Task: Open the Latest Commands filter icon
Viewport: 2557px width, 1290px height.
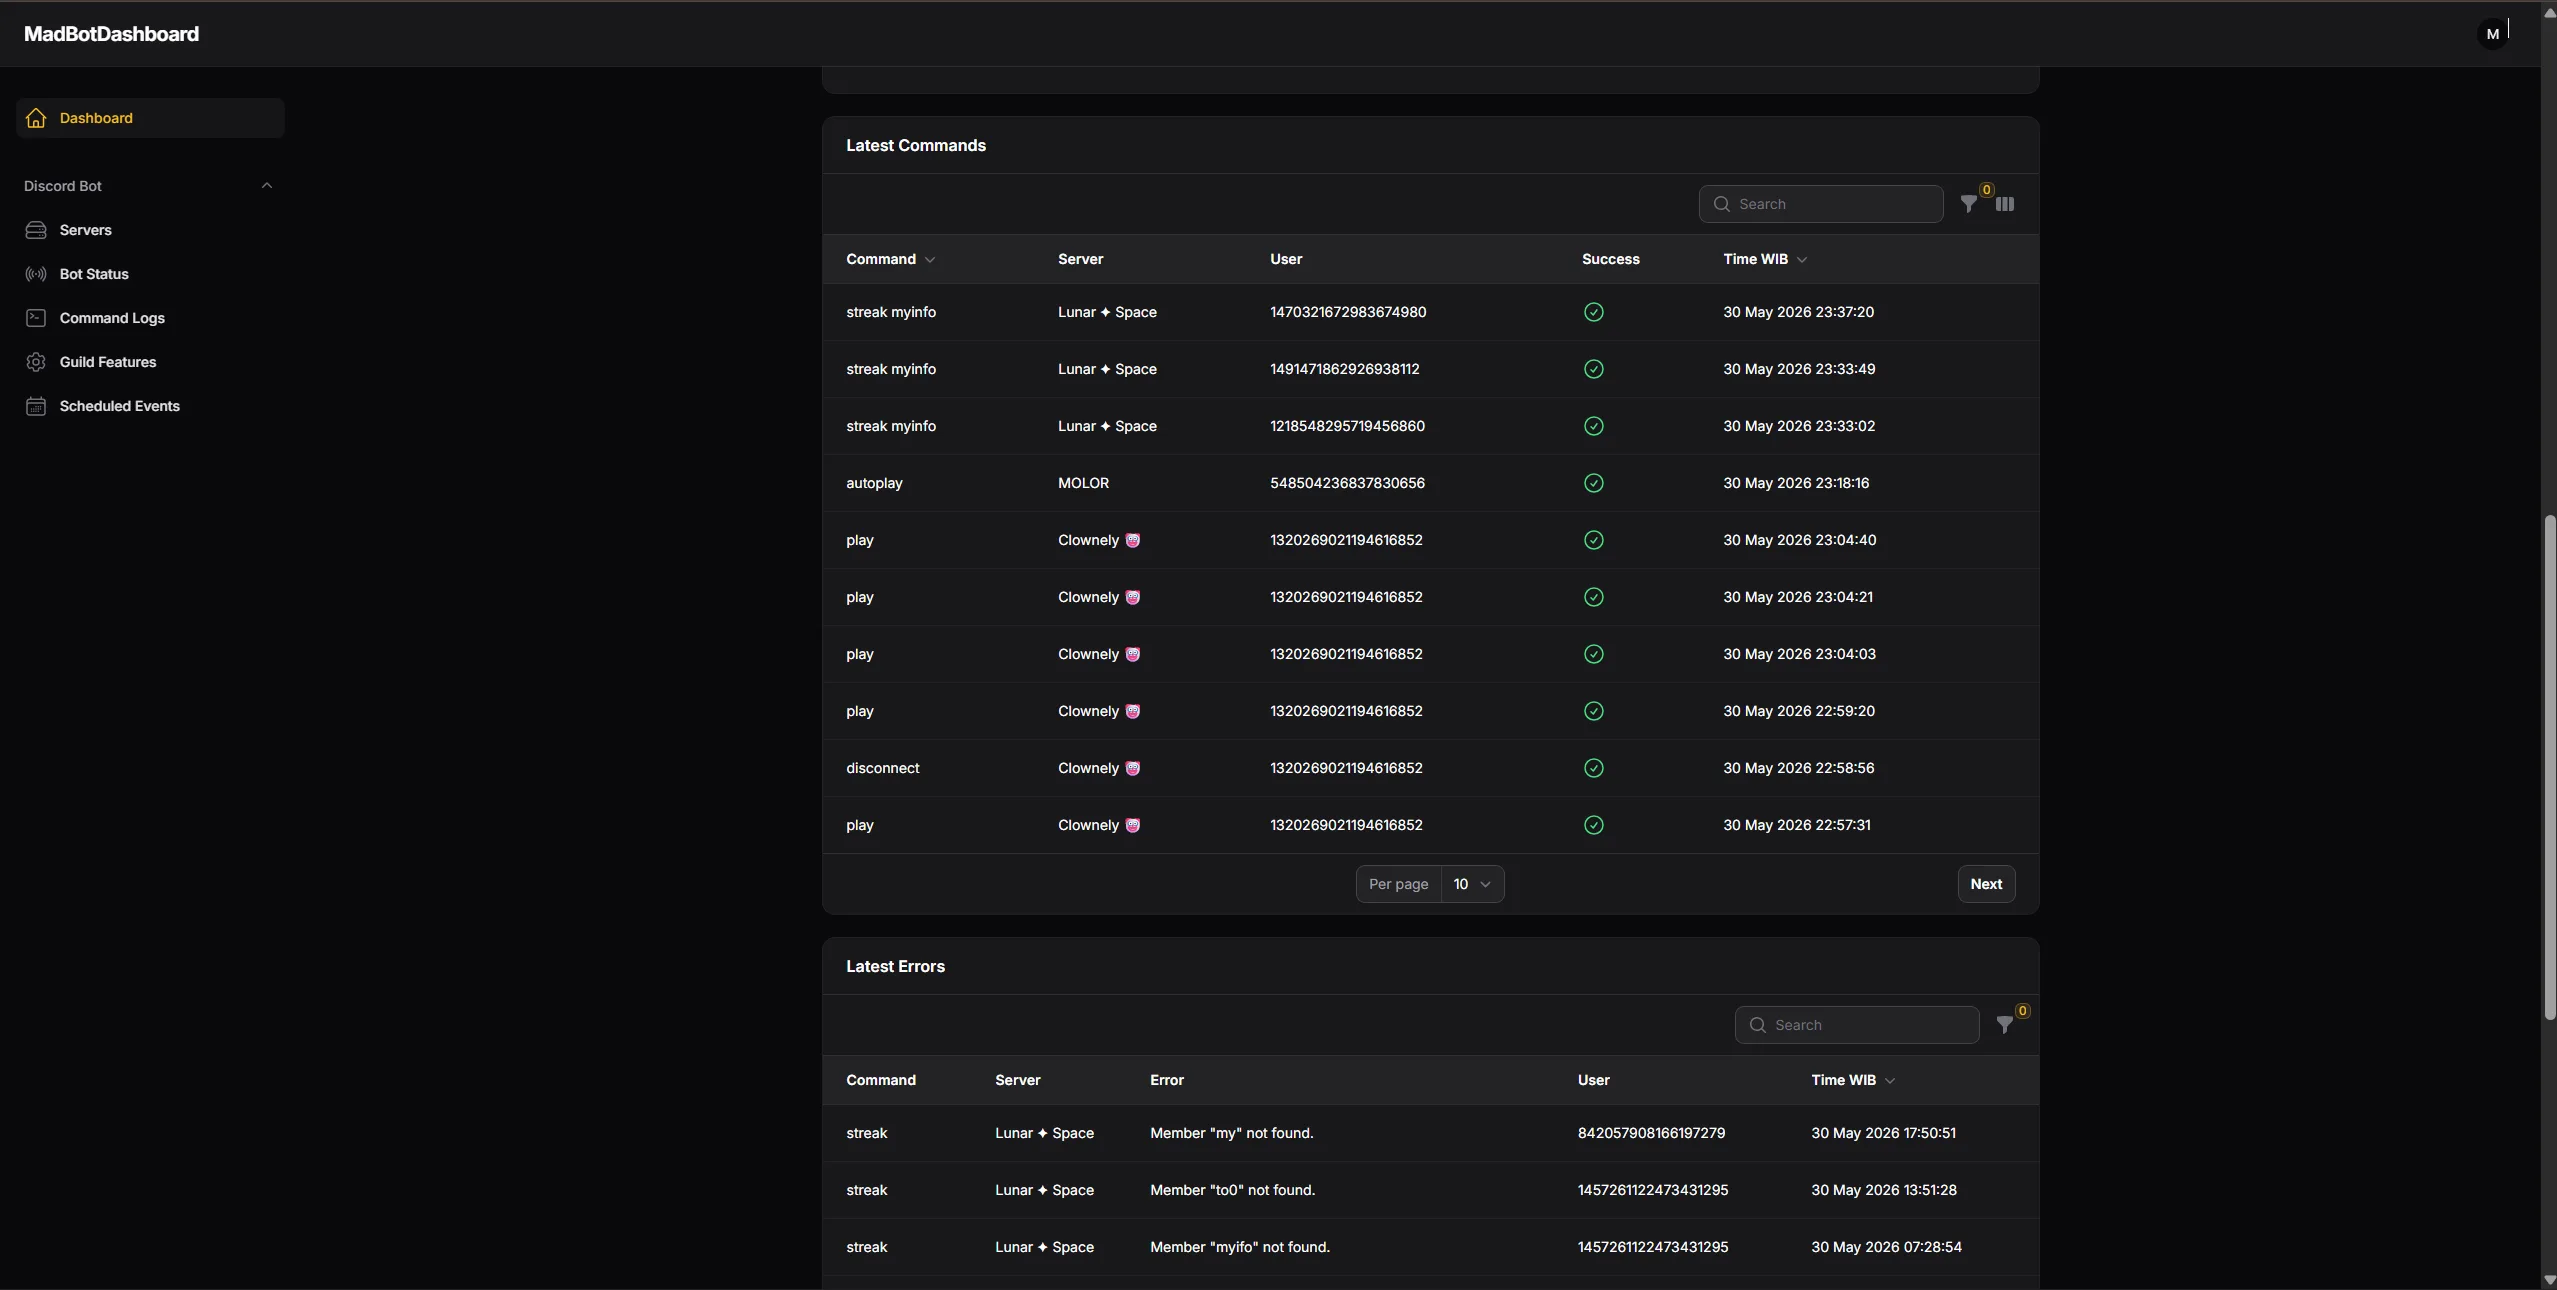Action: (1968, 204)
